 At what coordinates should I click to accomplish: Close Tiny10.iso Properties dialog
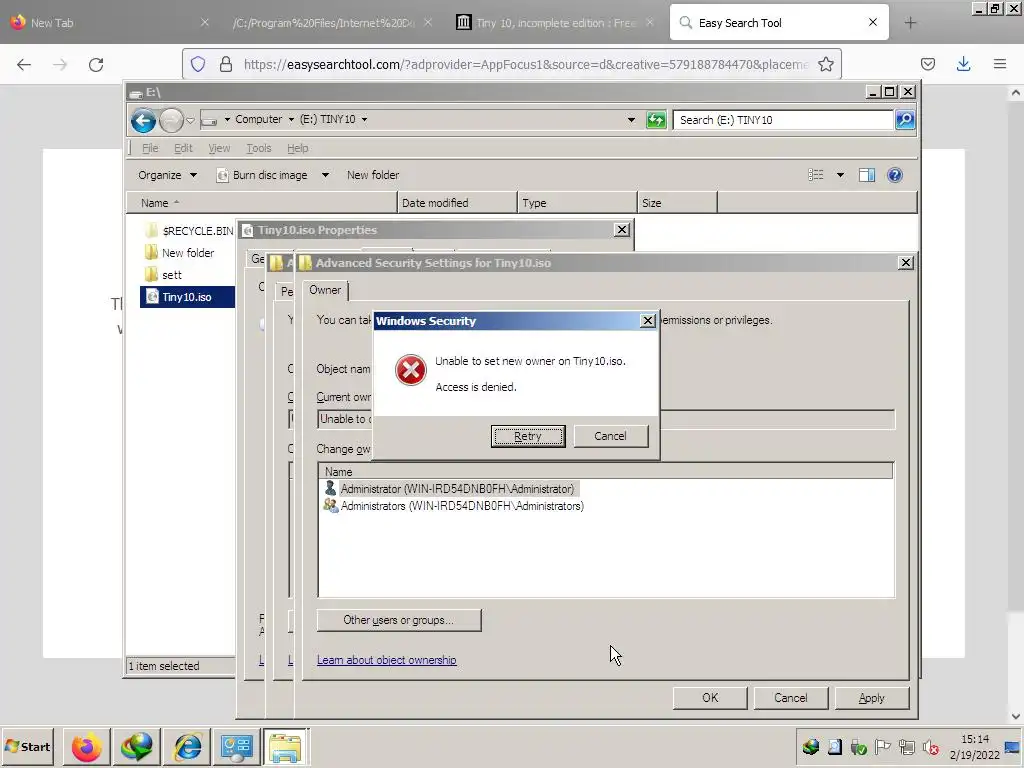point(622,230)
